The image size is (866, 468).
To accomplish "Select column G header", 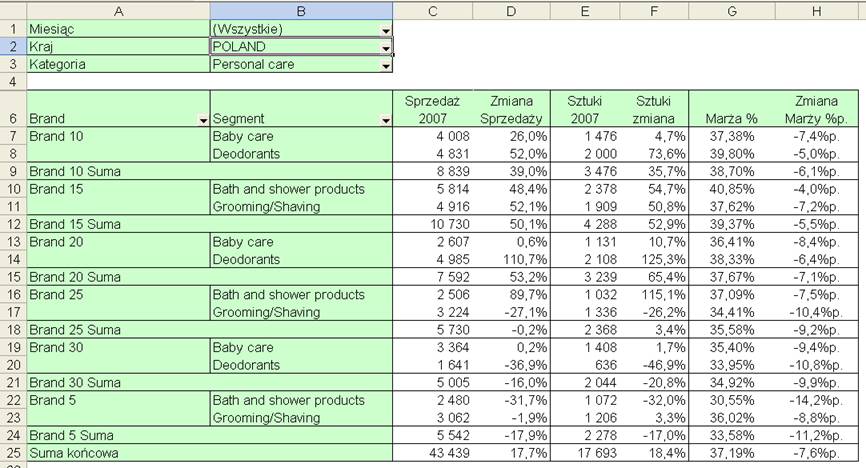I will [732, 11].
